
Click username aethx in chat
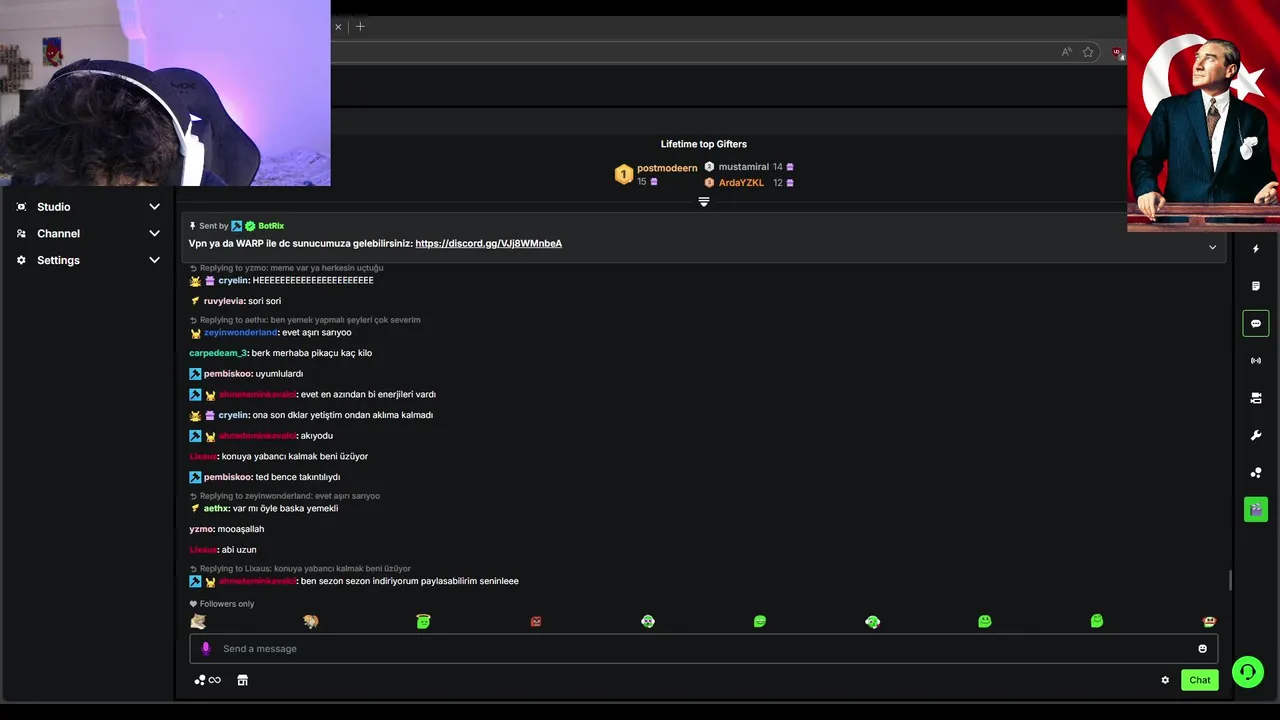point(216,508)
